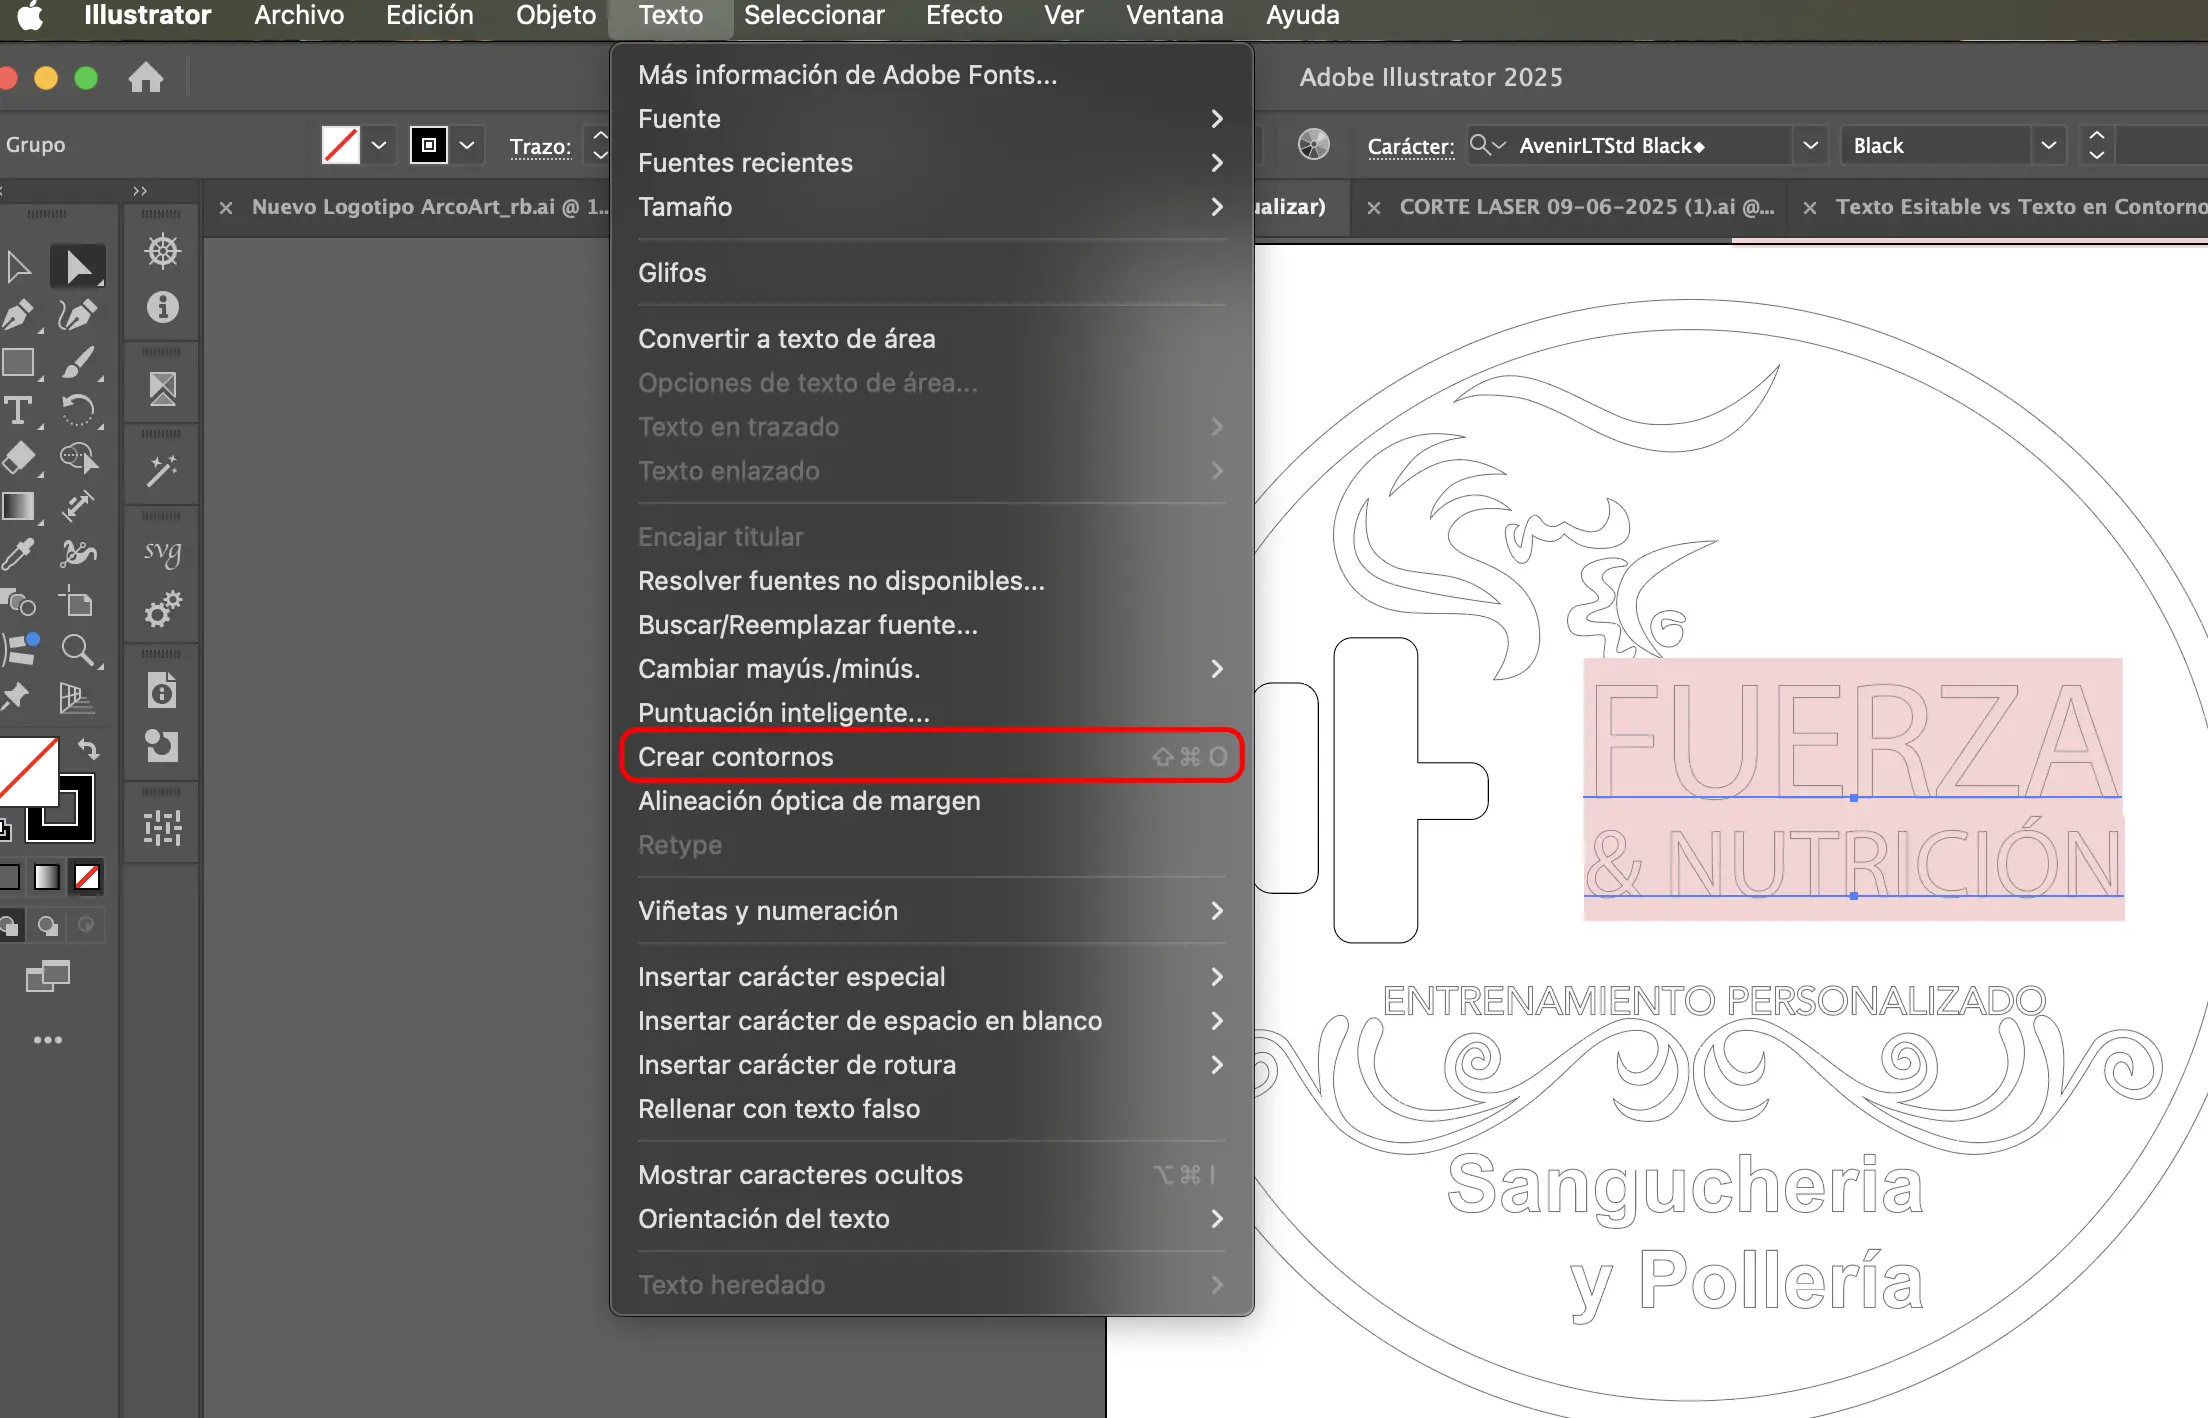Image resolution: width=2208 pixels, height=1418 pixels.
Task: Open the fill color dropdown arrow
Action: [x=379, y=145]
